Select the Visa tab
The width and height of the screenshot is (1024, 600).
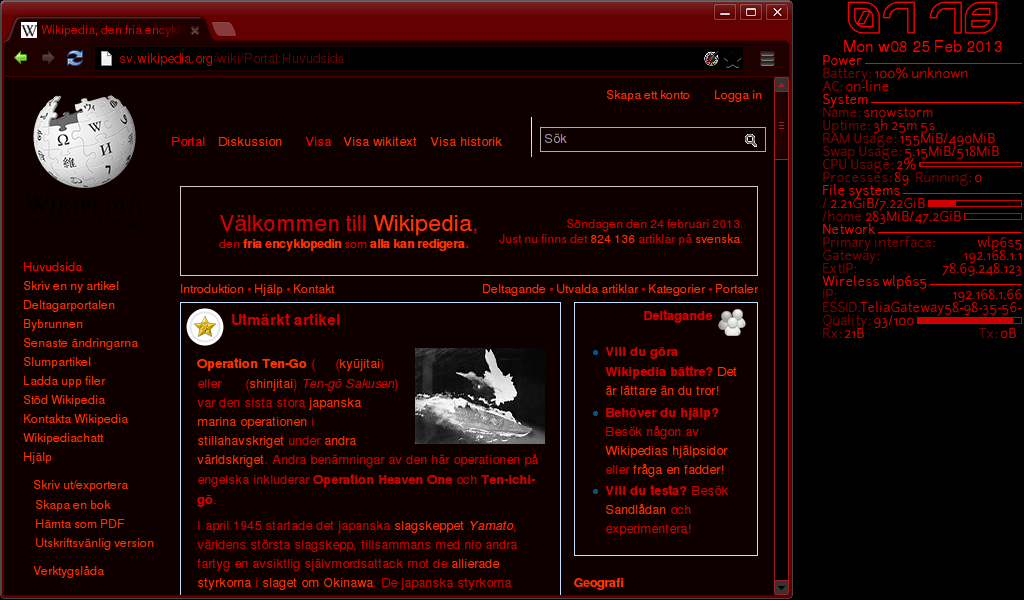tap(318, 142)
